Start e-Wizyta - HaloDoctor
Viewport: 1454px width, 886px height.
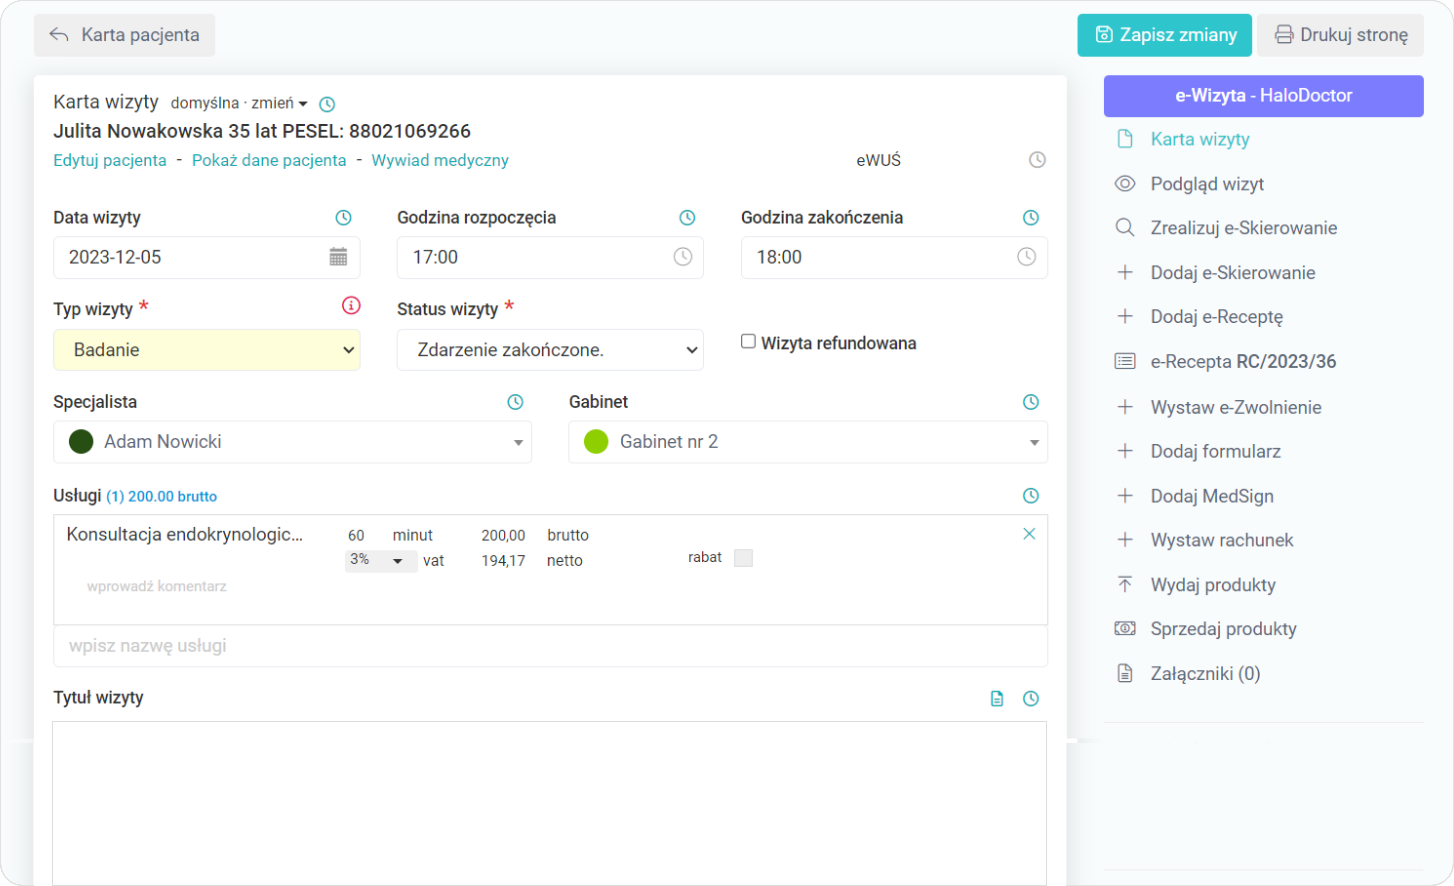click(1264, 96)
